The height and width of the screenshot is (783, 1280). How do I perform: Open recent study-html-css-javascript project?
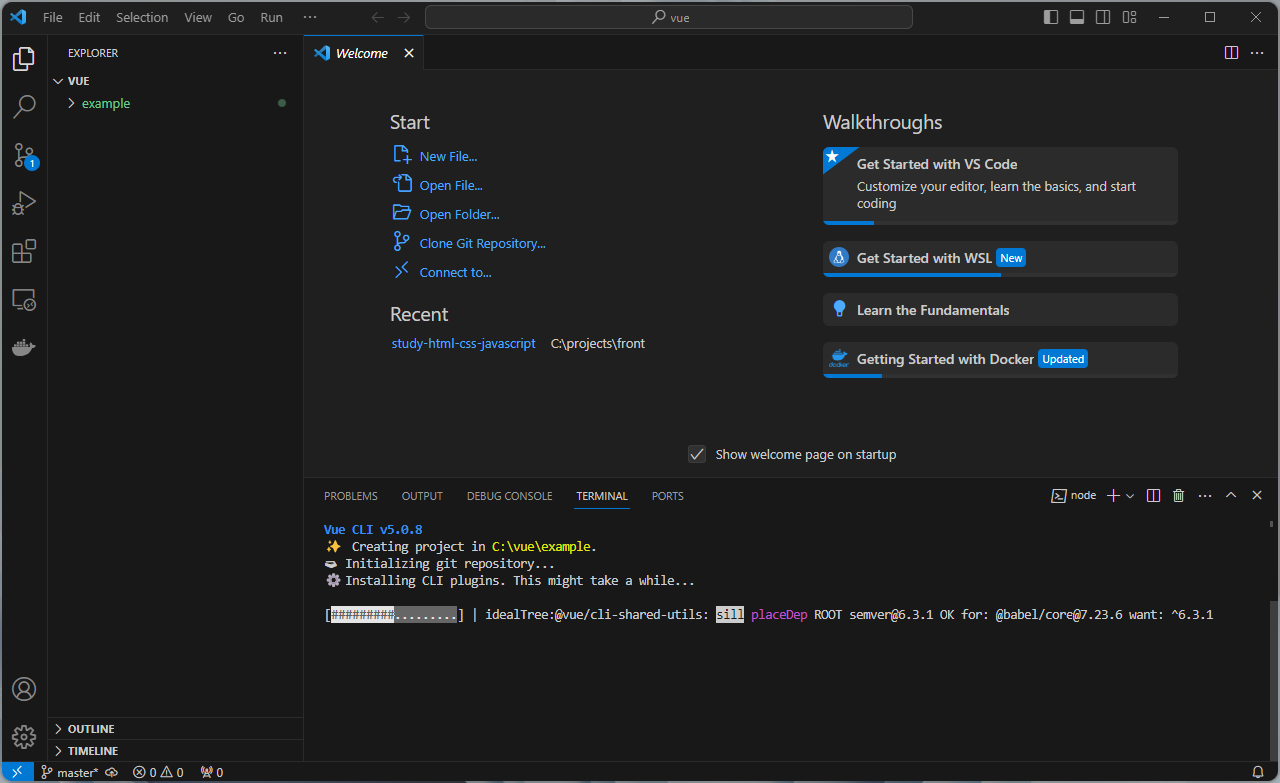(x=464, y=343)
